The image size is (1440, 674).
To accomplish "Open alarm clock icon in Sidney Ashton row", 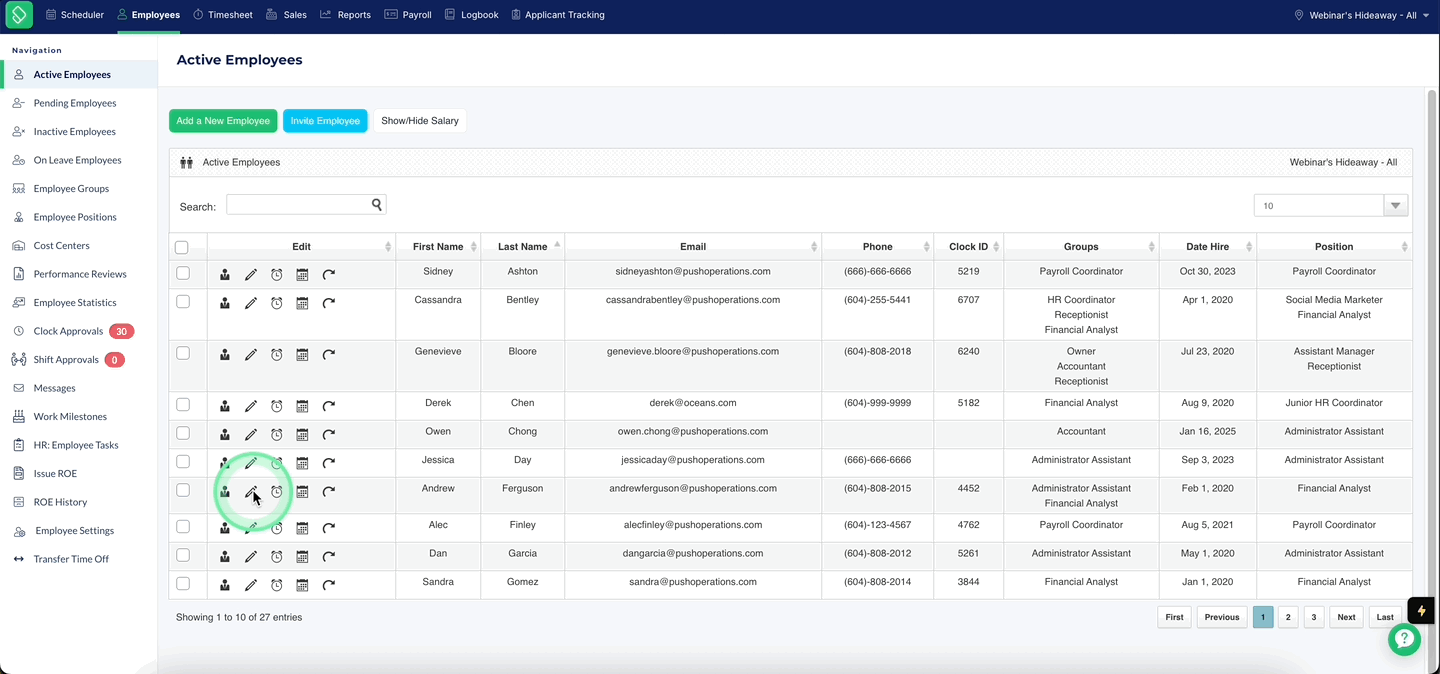I will click(277, 274).
